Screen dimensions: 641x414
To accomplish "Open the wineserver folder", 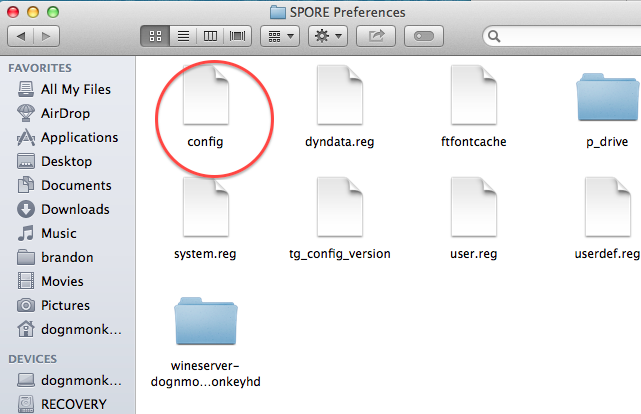I will click(205, 322).
